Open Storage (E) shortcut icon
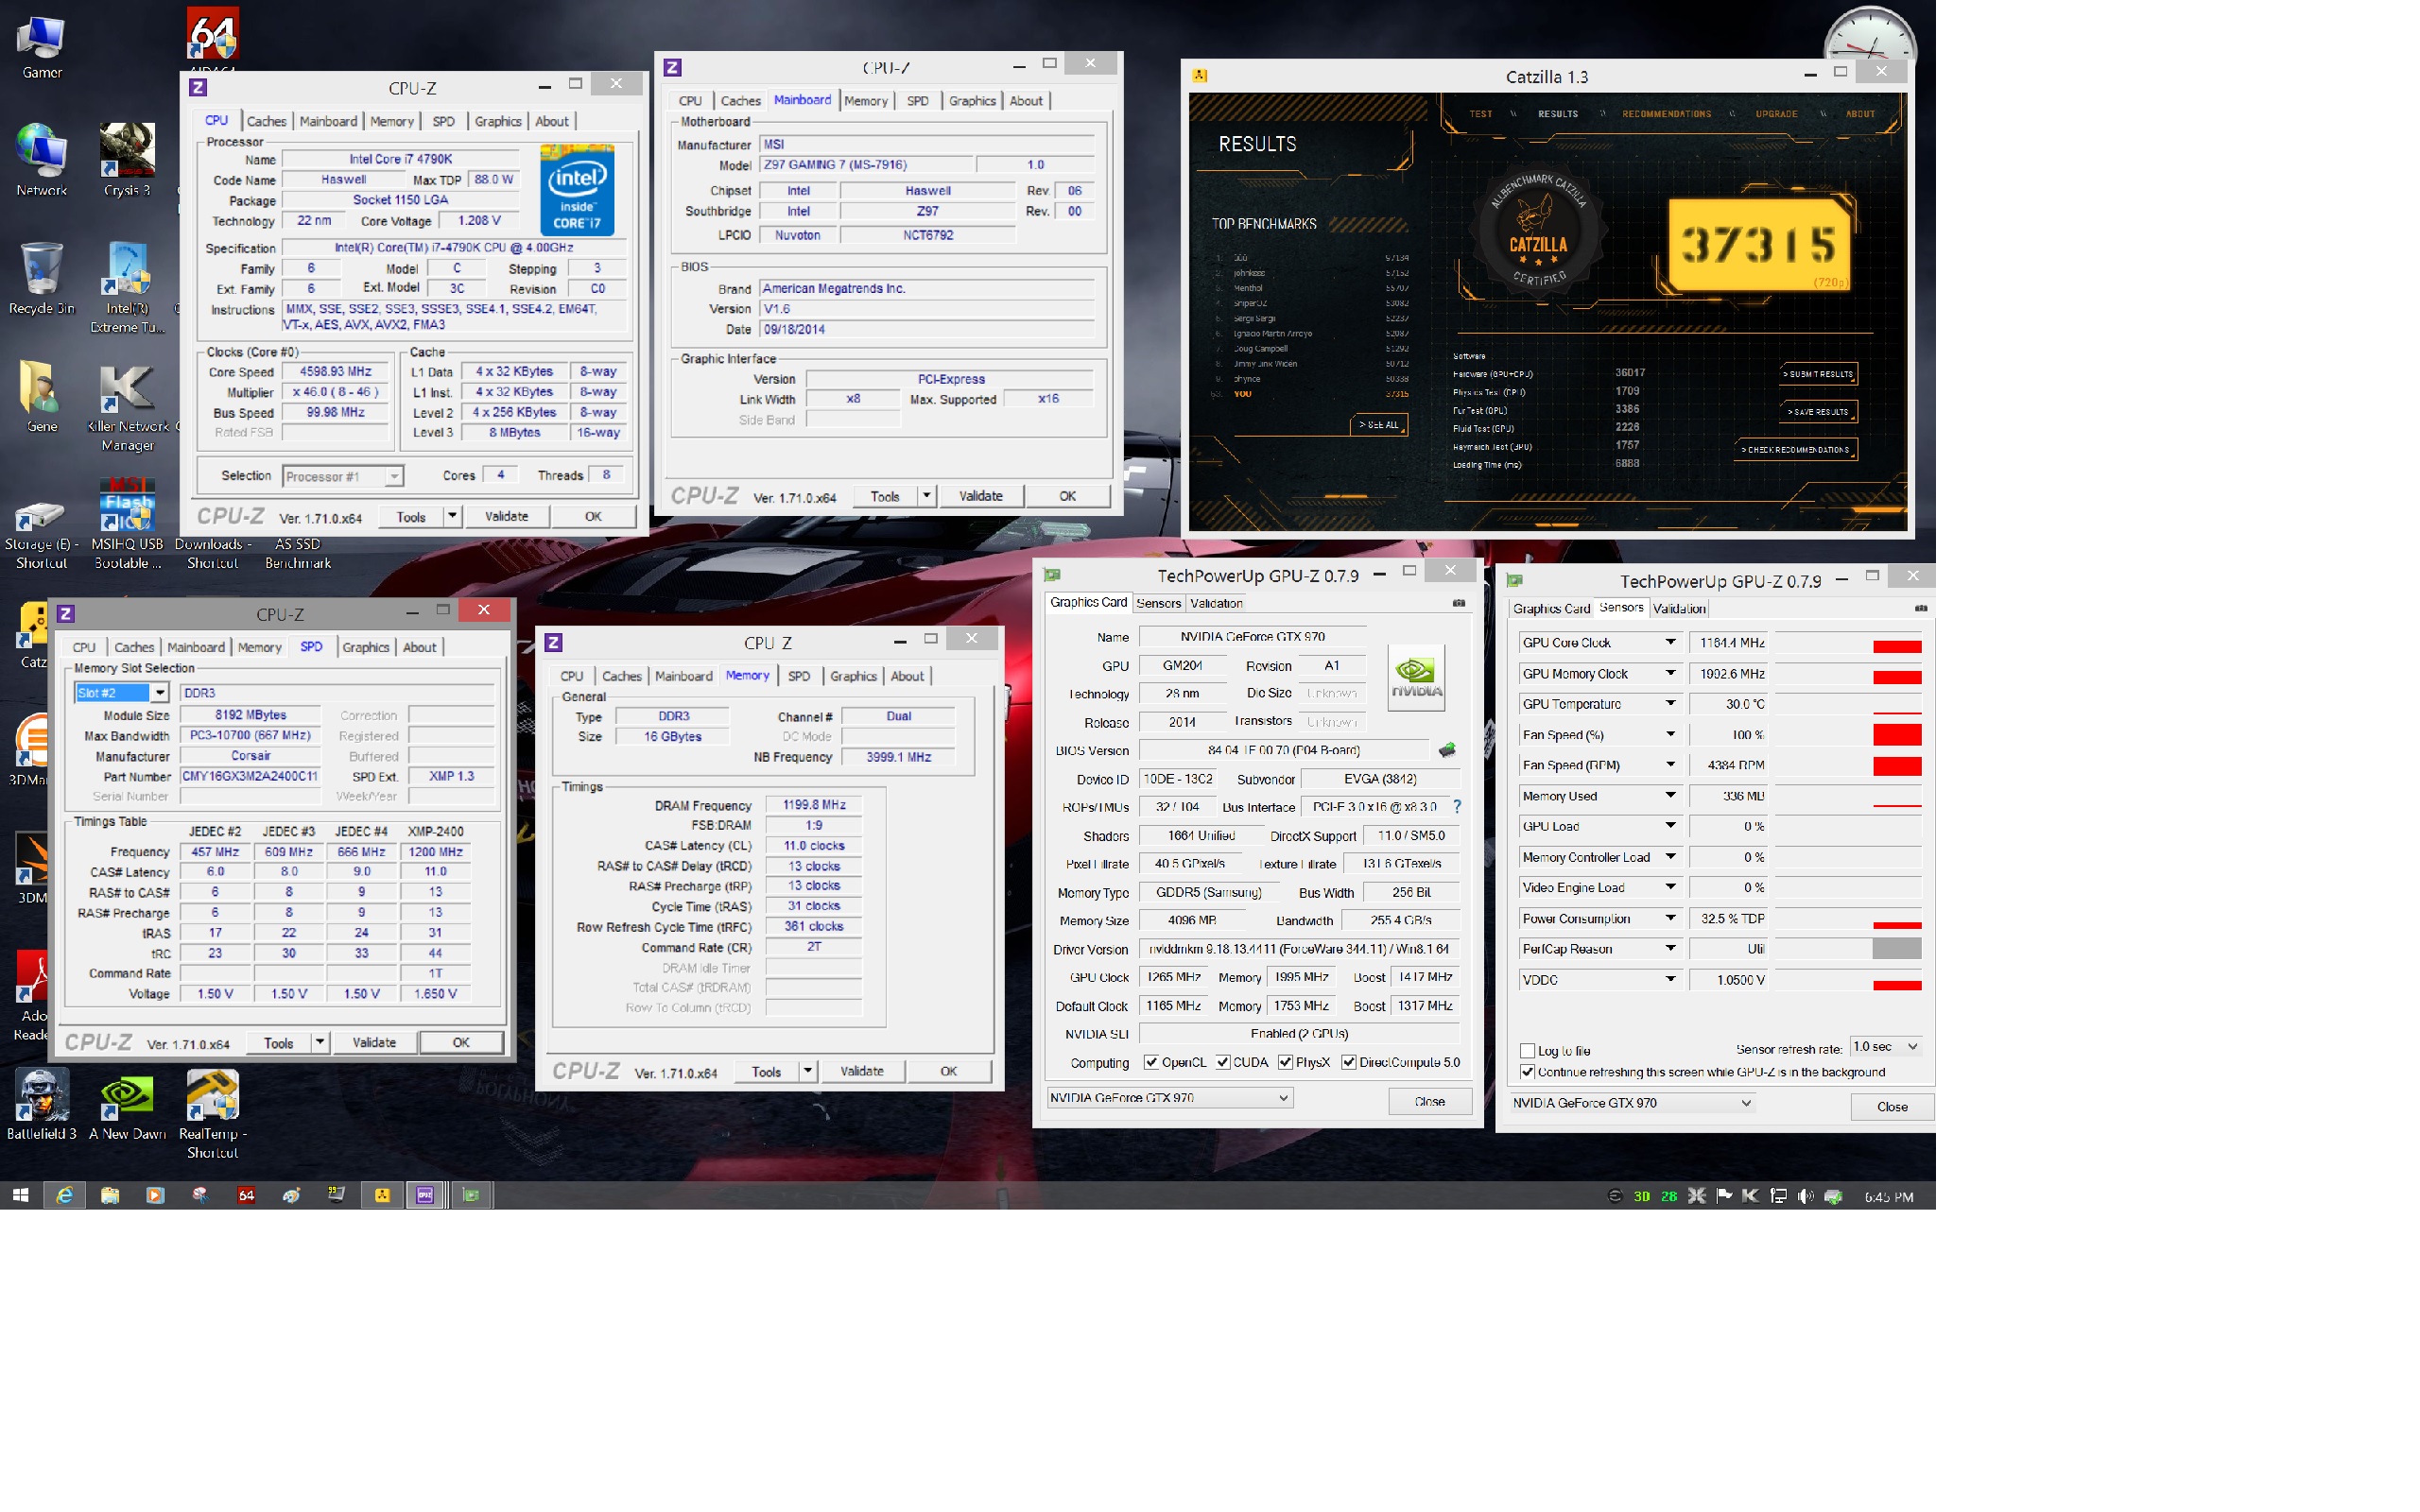 coord(42,534)
